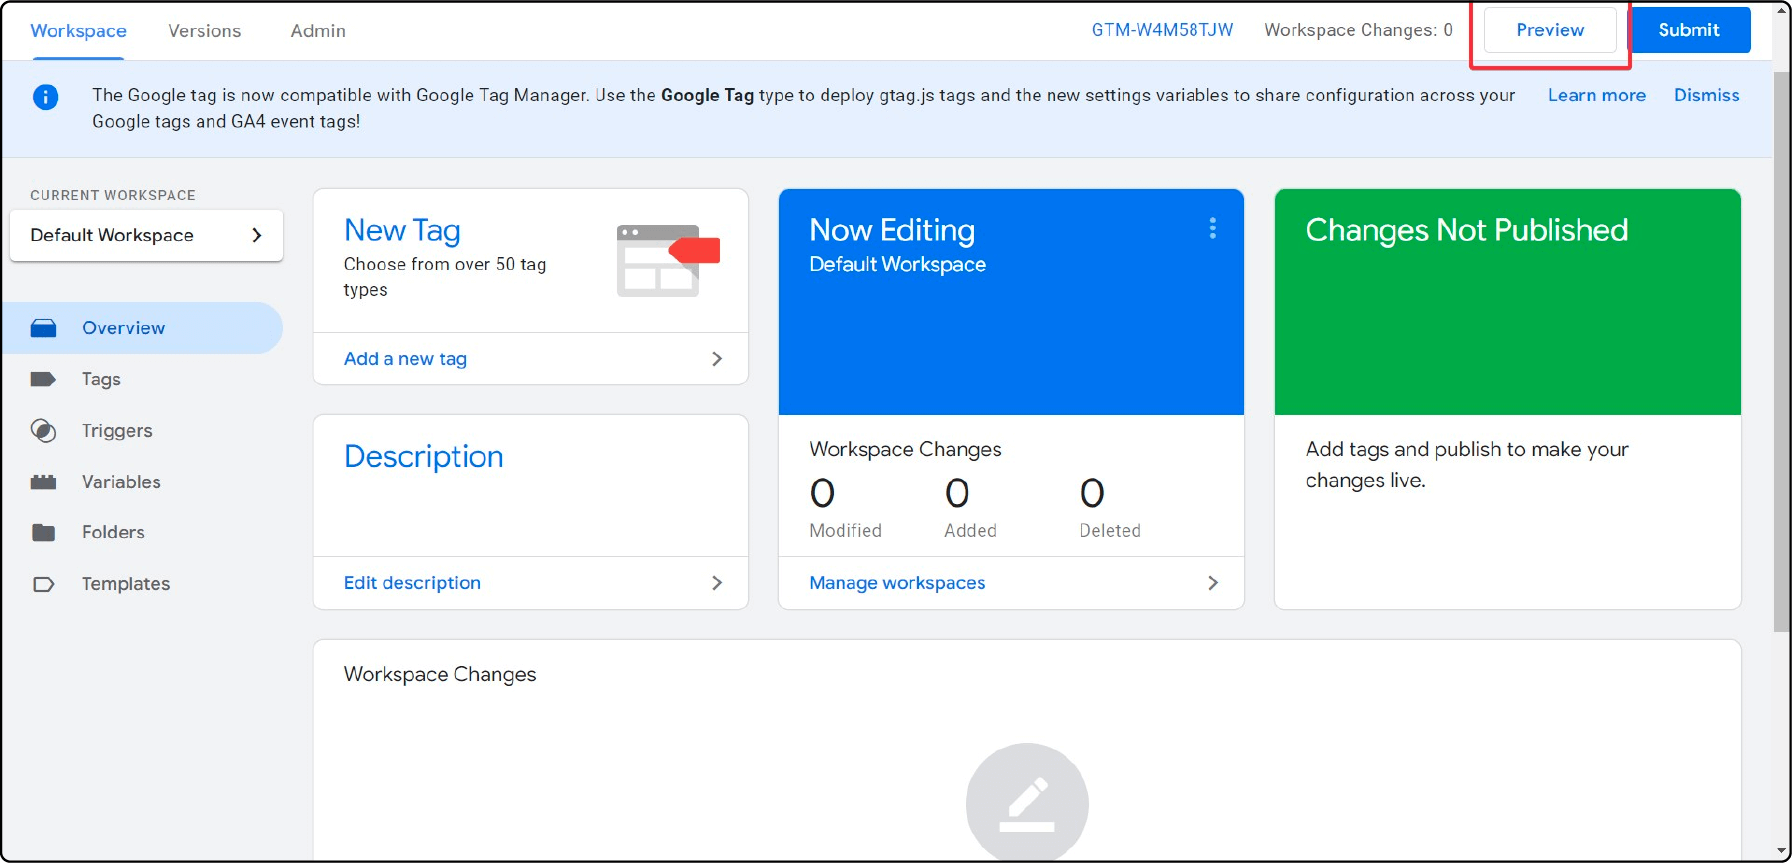This screenshot has width=1792, height=863.
Task: Switch to the Versions tab
Action: coord(205,31)
